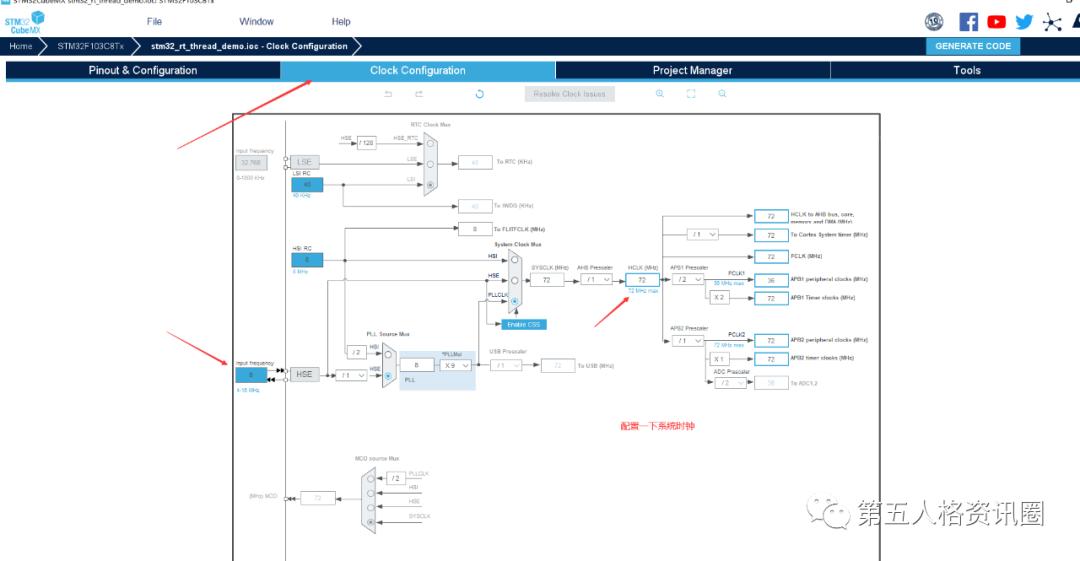Open the USB Prescaler dropdown
This screenshot has width=1080, height=561.
click(x=506, y=365)
